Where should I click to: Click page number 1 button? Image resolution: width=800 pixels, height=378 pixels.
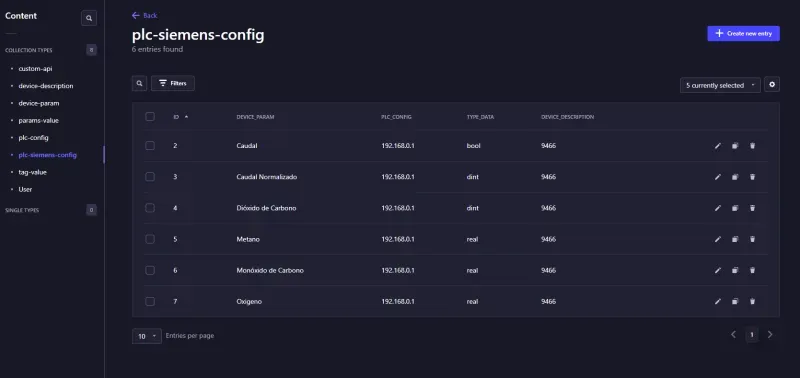tap(752, 335)
